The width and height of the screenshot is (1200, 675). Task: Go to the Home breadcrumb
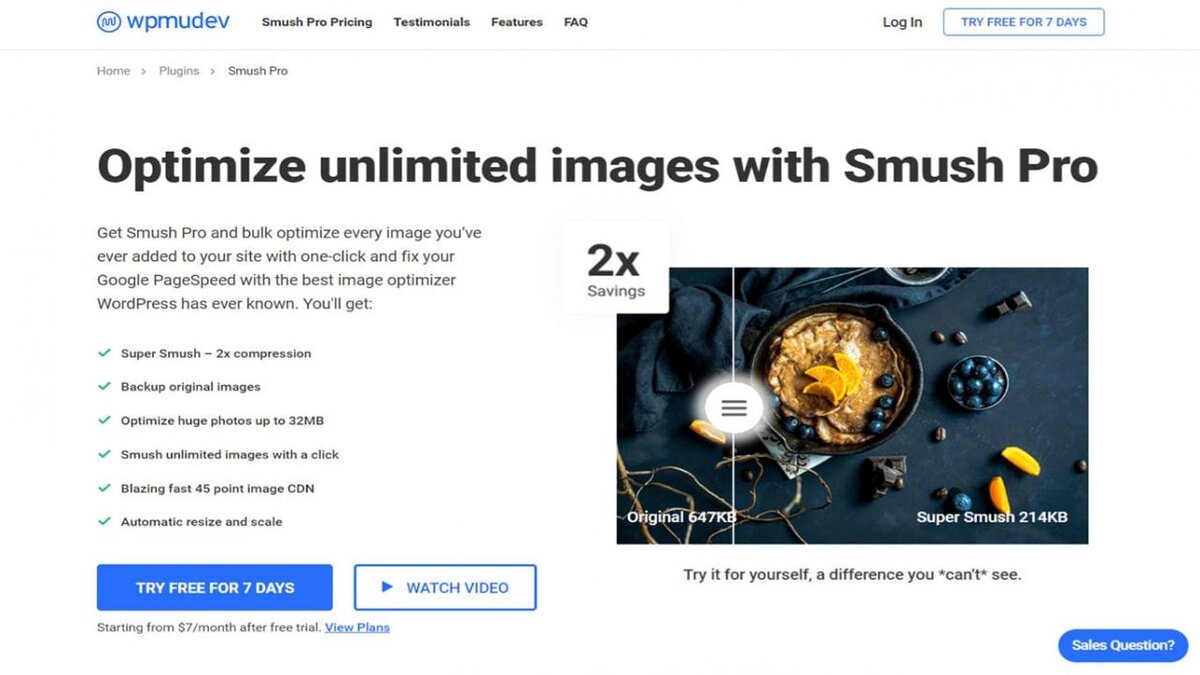pos(113,71)
